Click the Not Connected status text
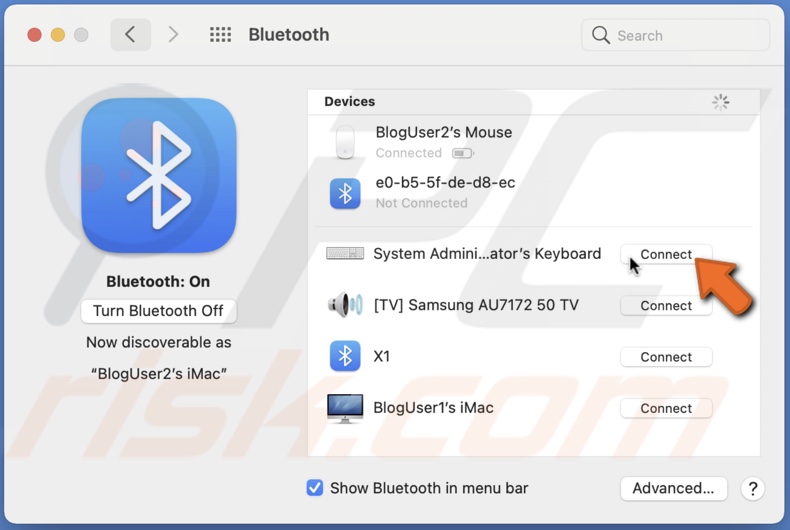The image size is (790, 530). point(422,203)
